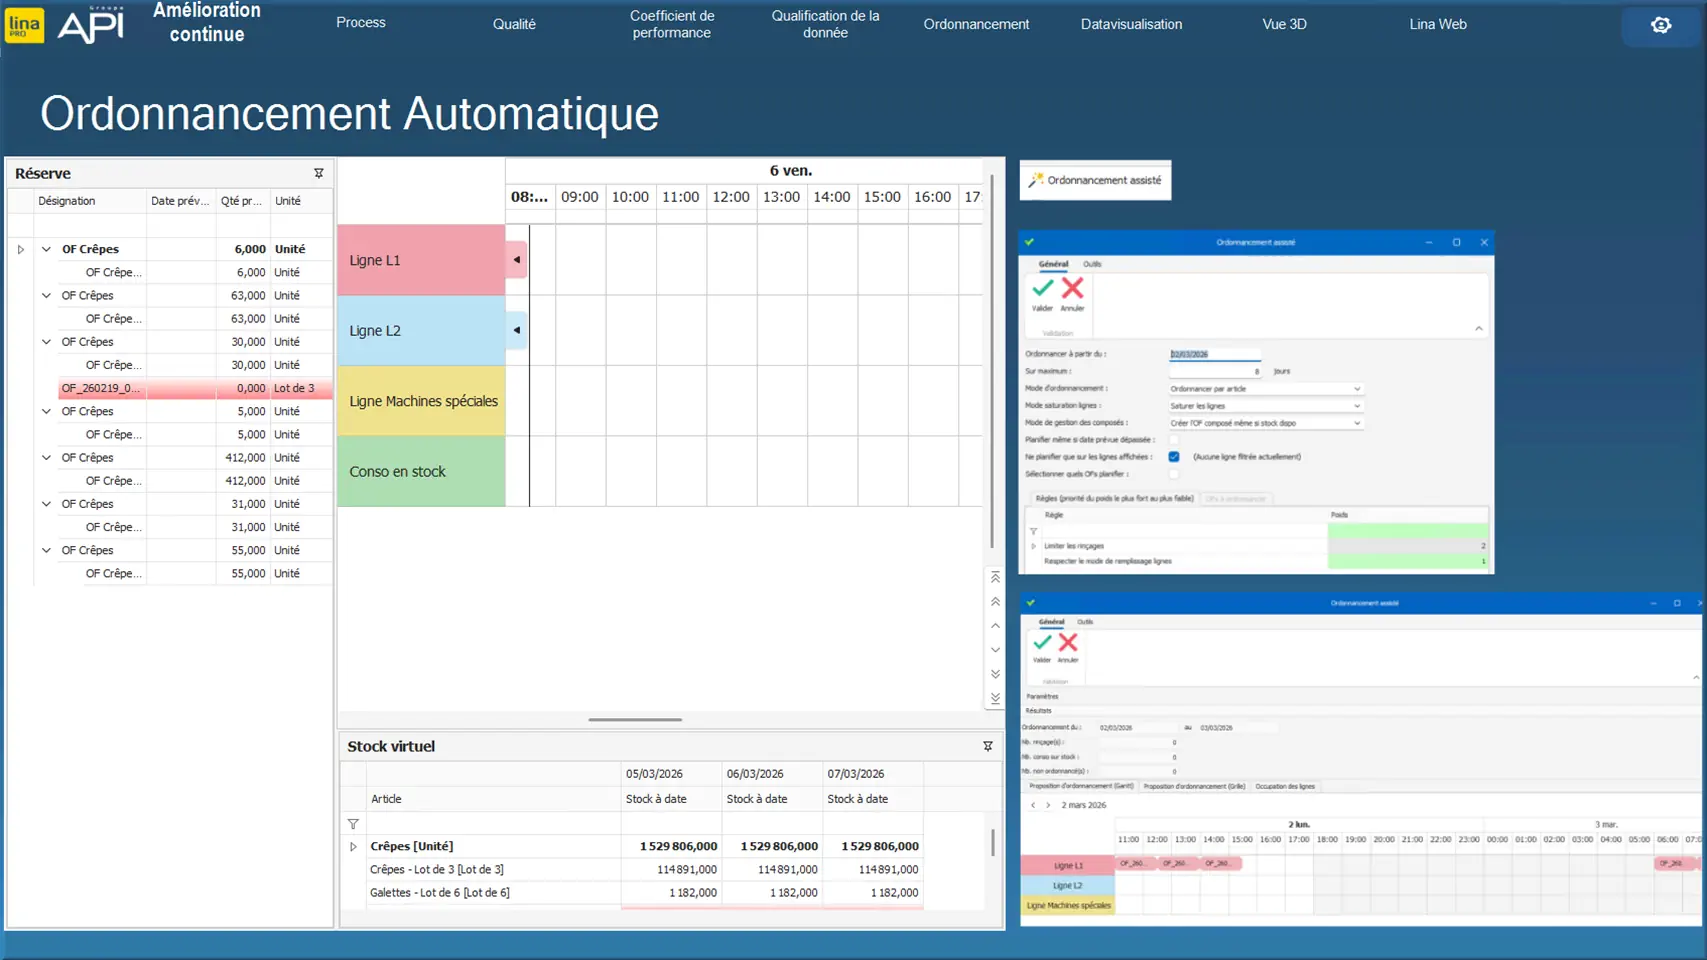Switch to Outils tab in upper dialog

click(1092, 264)
